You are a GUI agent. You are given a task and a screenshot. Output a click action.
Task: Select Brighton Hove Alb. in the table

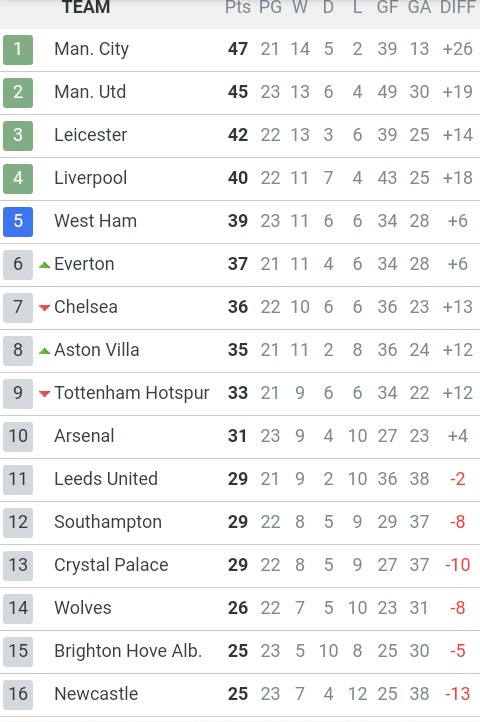coord(128,651)
